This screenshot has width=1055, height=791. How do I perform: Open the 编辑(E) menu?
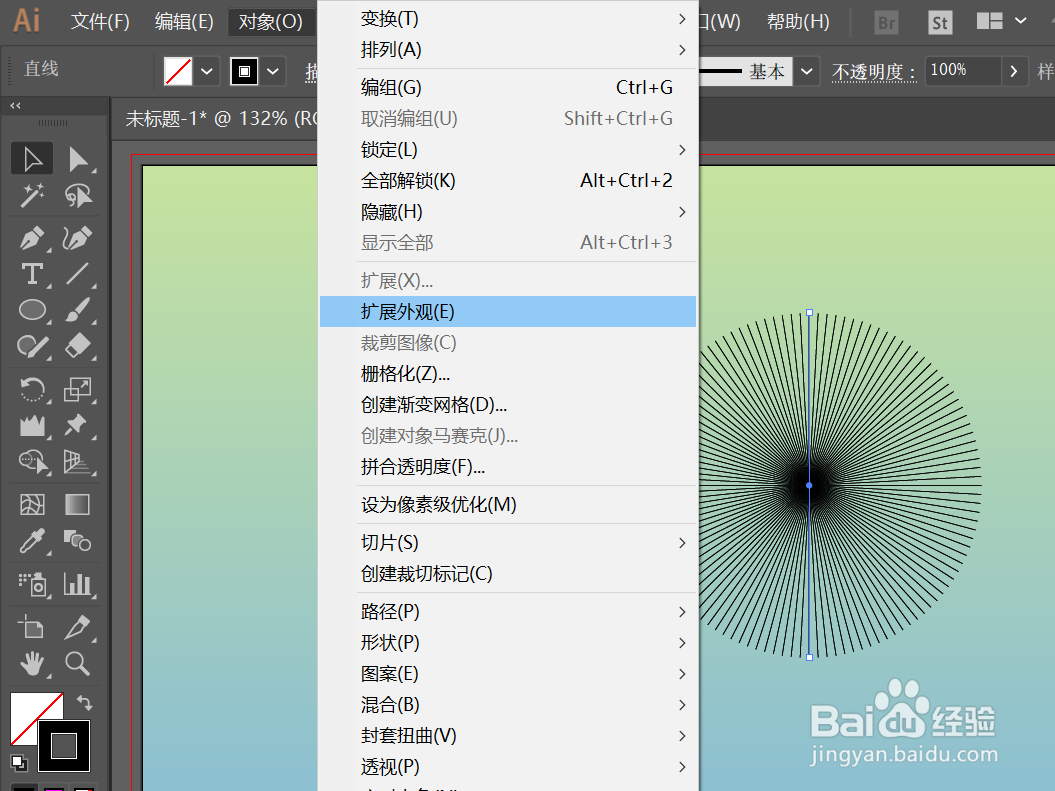pos(184,22)
